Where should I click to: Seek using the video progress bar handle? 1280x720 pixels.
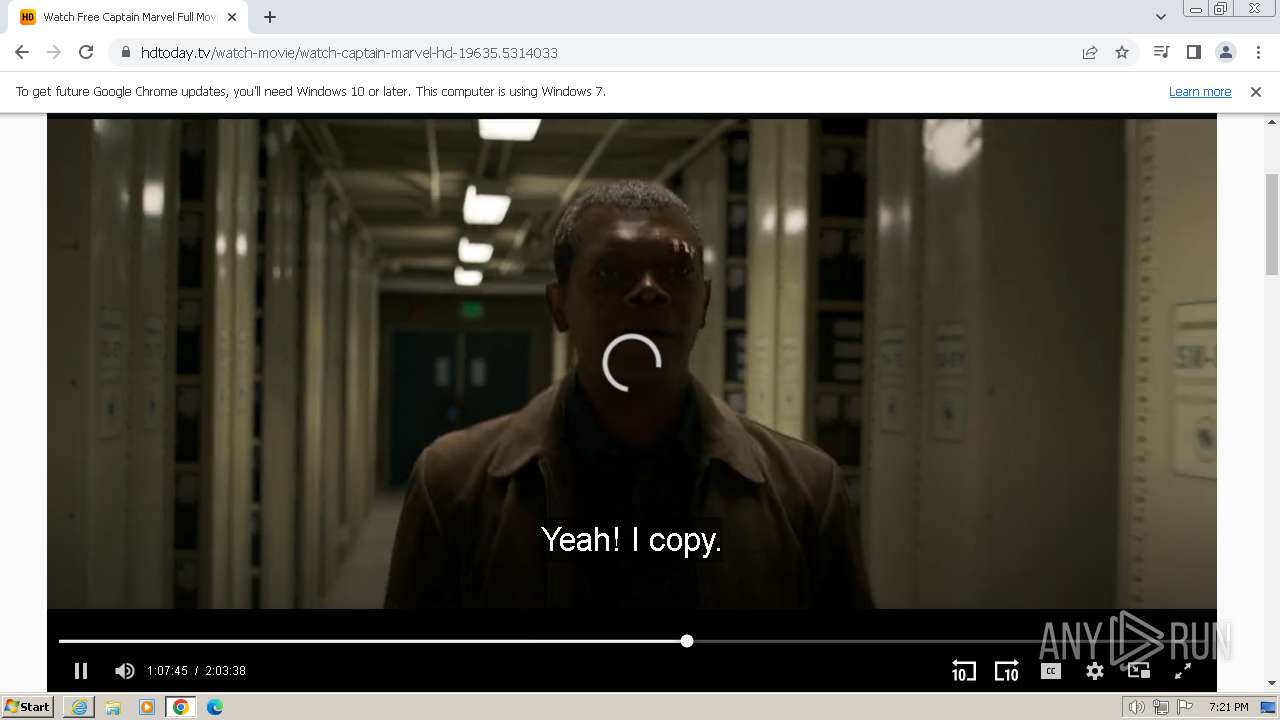coord(687,641)
